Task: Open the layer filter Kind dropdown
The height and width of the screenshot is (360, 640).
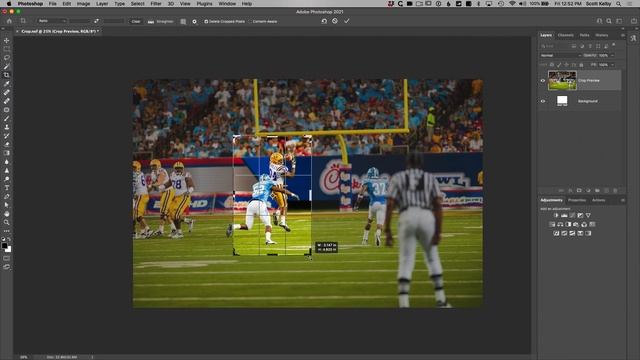Action: coord(554,46)
